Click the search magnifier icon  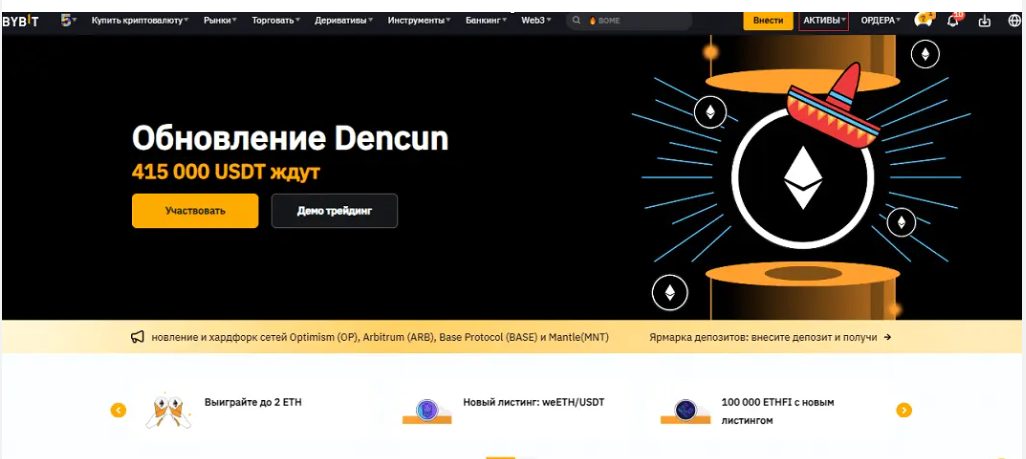(576, 21)
